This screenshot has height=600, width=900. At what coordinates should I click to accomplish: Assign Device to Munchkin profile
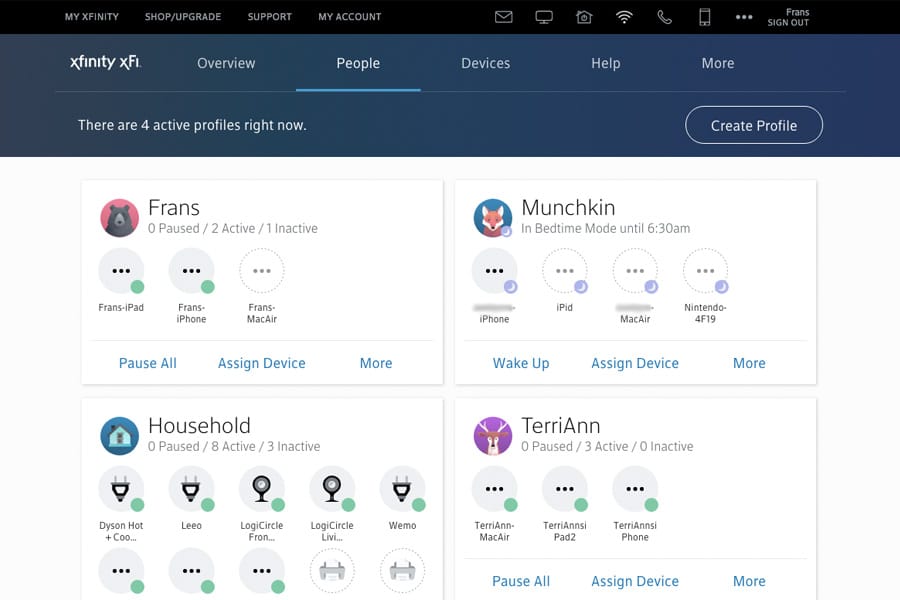(635, 363)
